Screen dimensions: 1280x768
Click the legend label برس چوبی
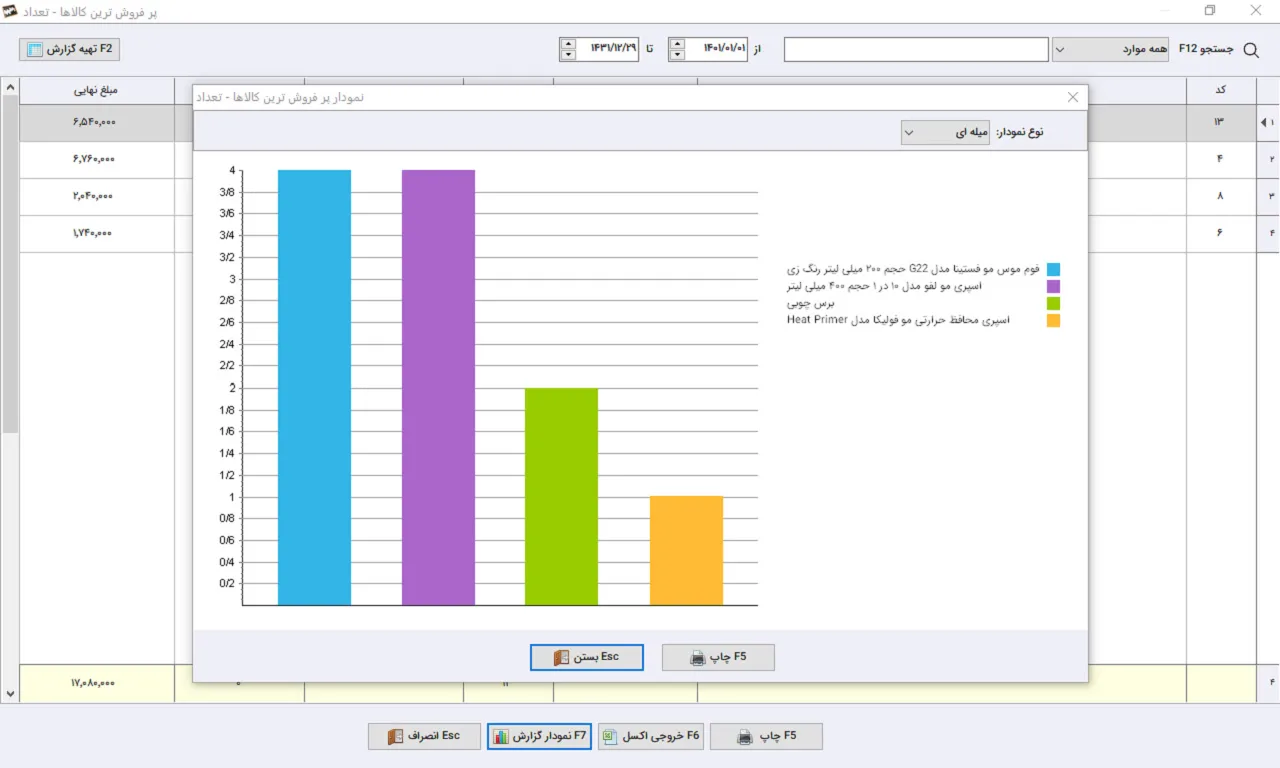[810, 303]
